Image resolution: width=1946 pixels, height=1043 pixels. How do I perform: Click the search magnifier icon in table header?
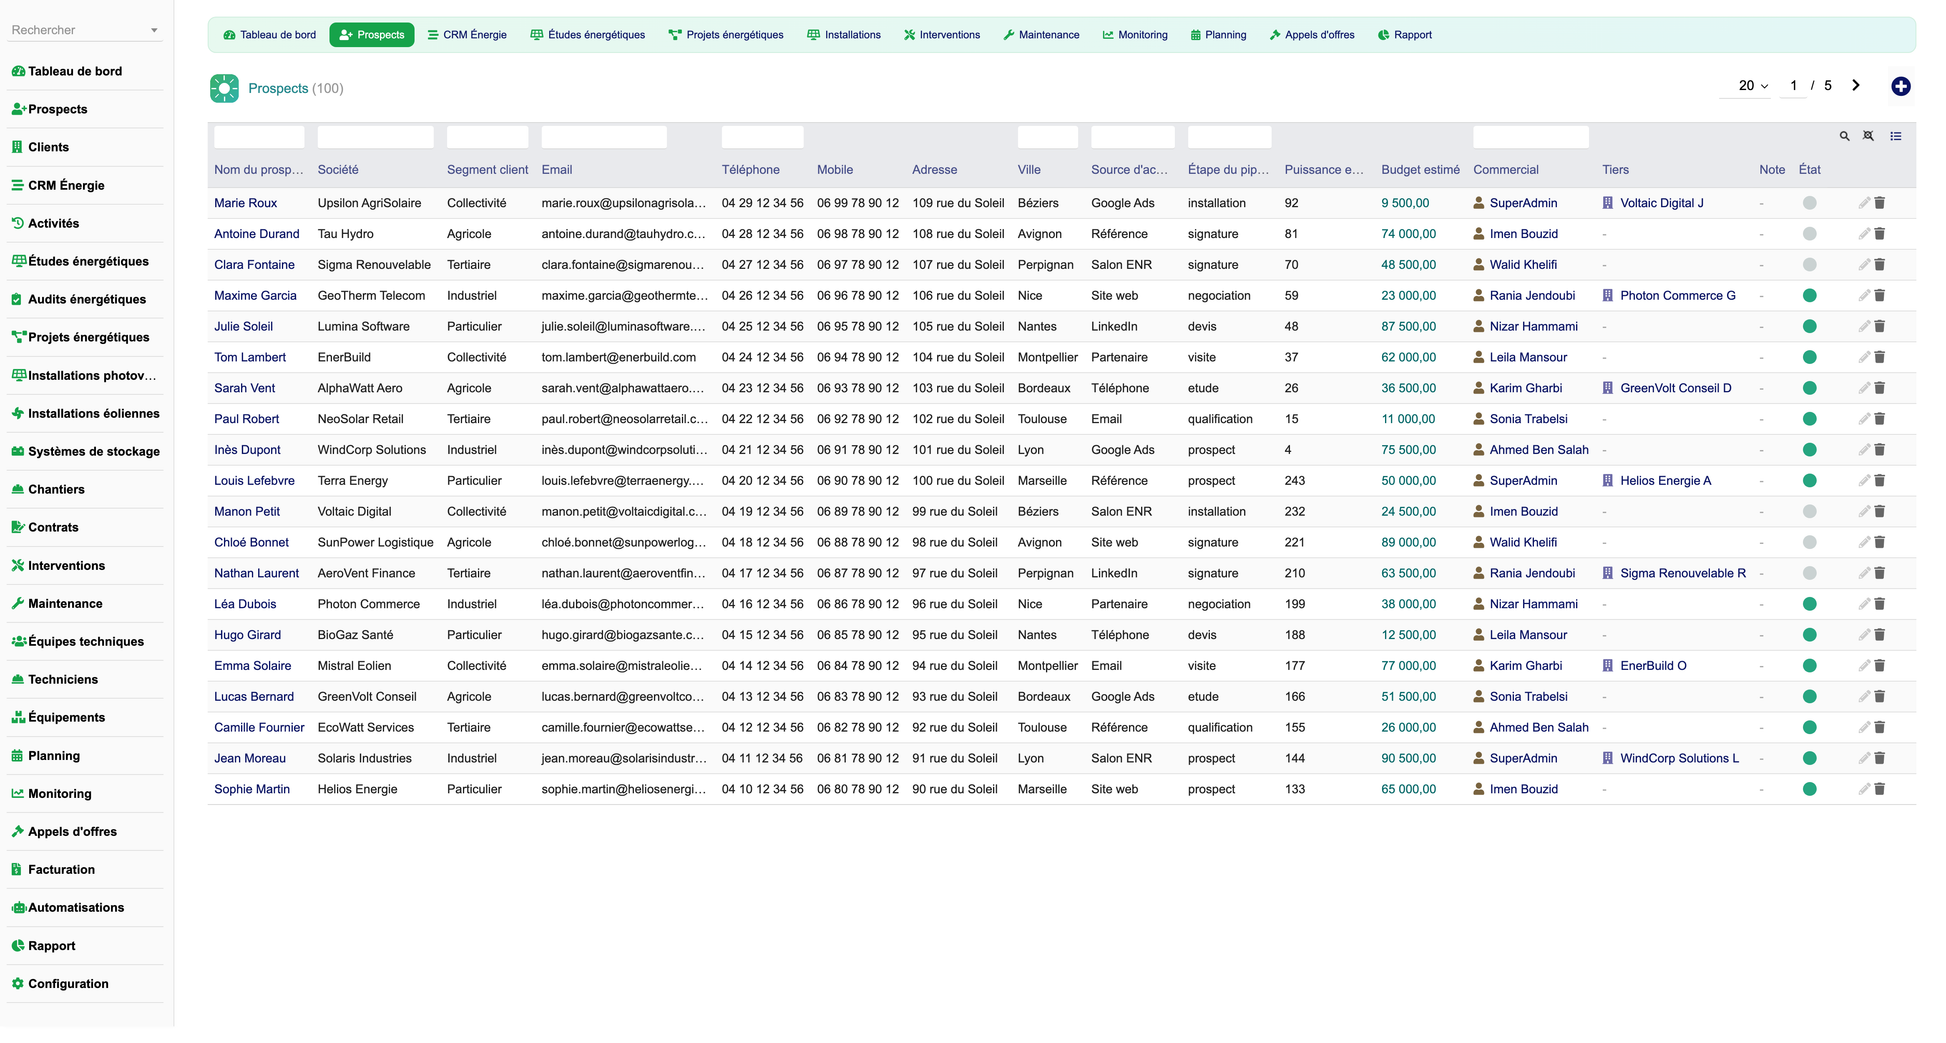(1844, 136)
